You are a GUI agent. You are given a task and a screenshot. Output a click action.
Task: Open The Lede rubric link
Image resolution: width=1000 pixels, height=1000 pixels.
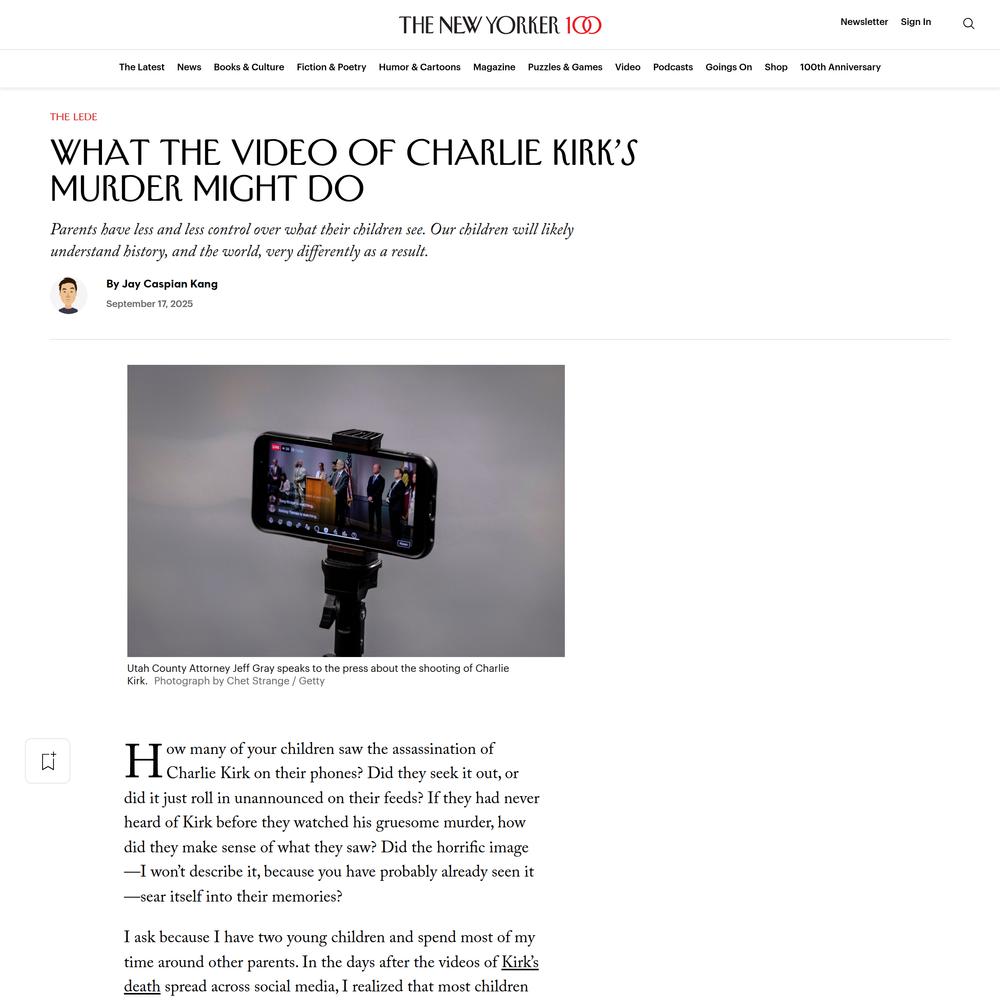pos(73,117)
